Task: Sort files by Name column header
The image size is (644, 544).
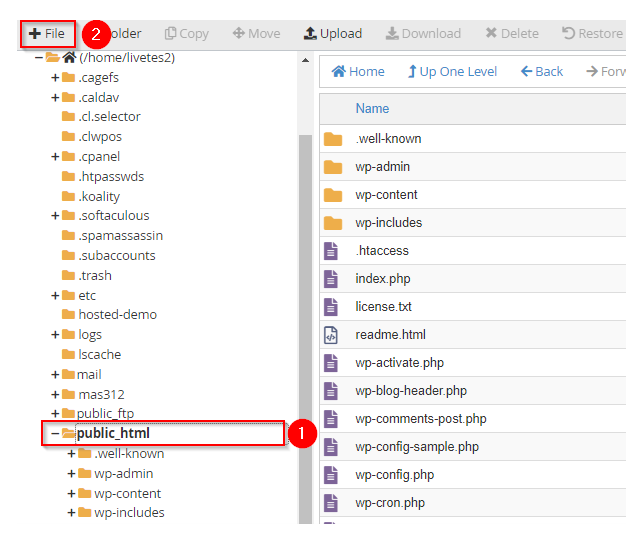Action: point(372,108)
